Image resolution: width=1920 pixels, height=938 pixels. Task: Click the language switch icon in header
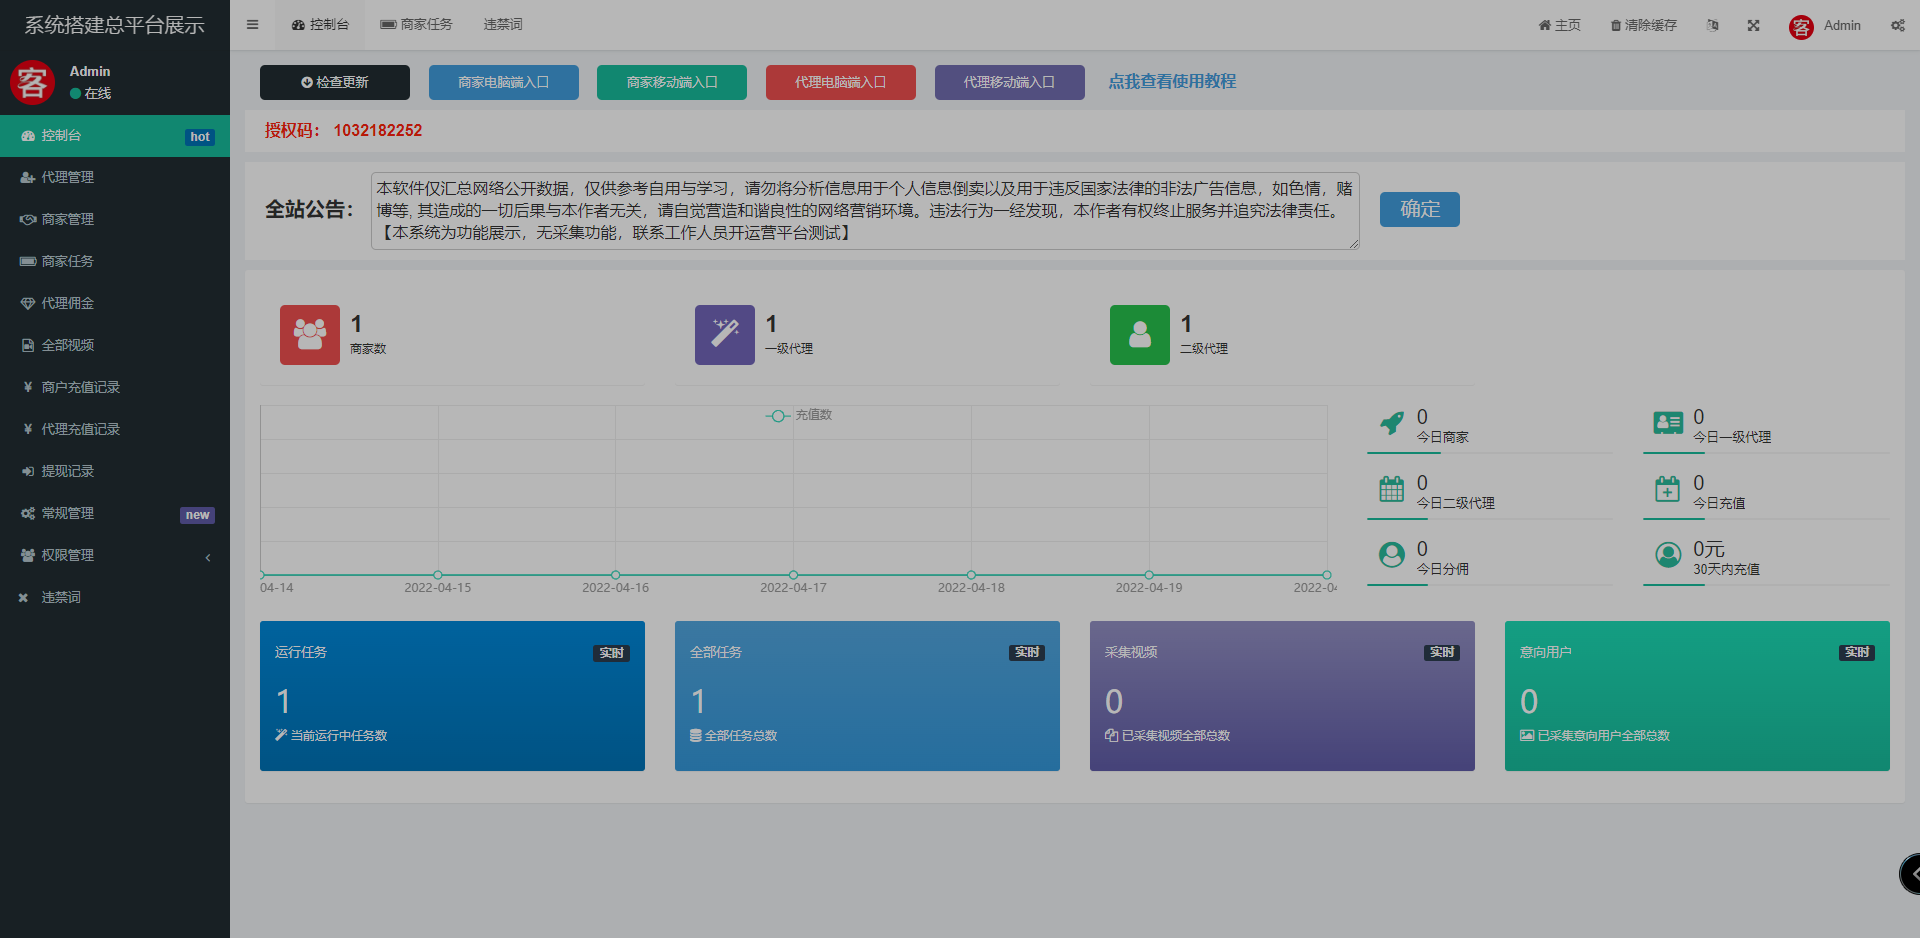1712,25
